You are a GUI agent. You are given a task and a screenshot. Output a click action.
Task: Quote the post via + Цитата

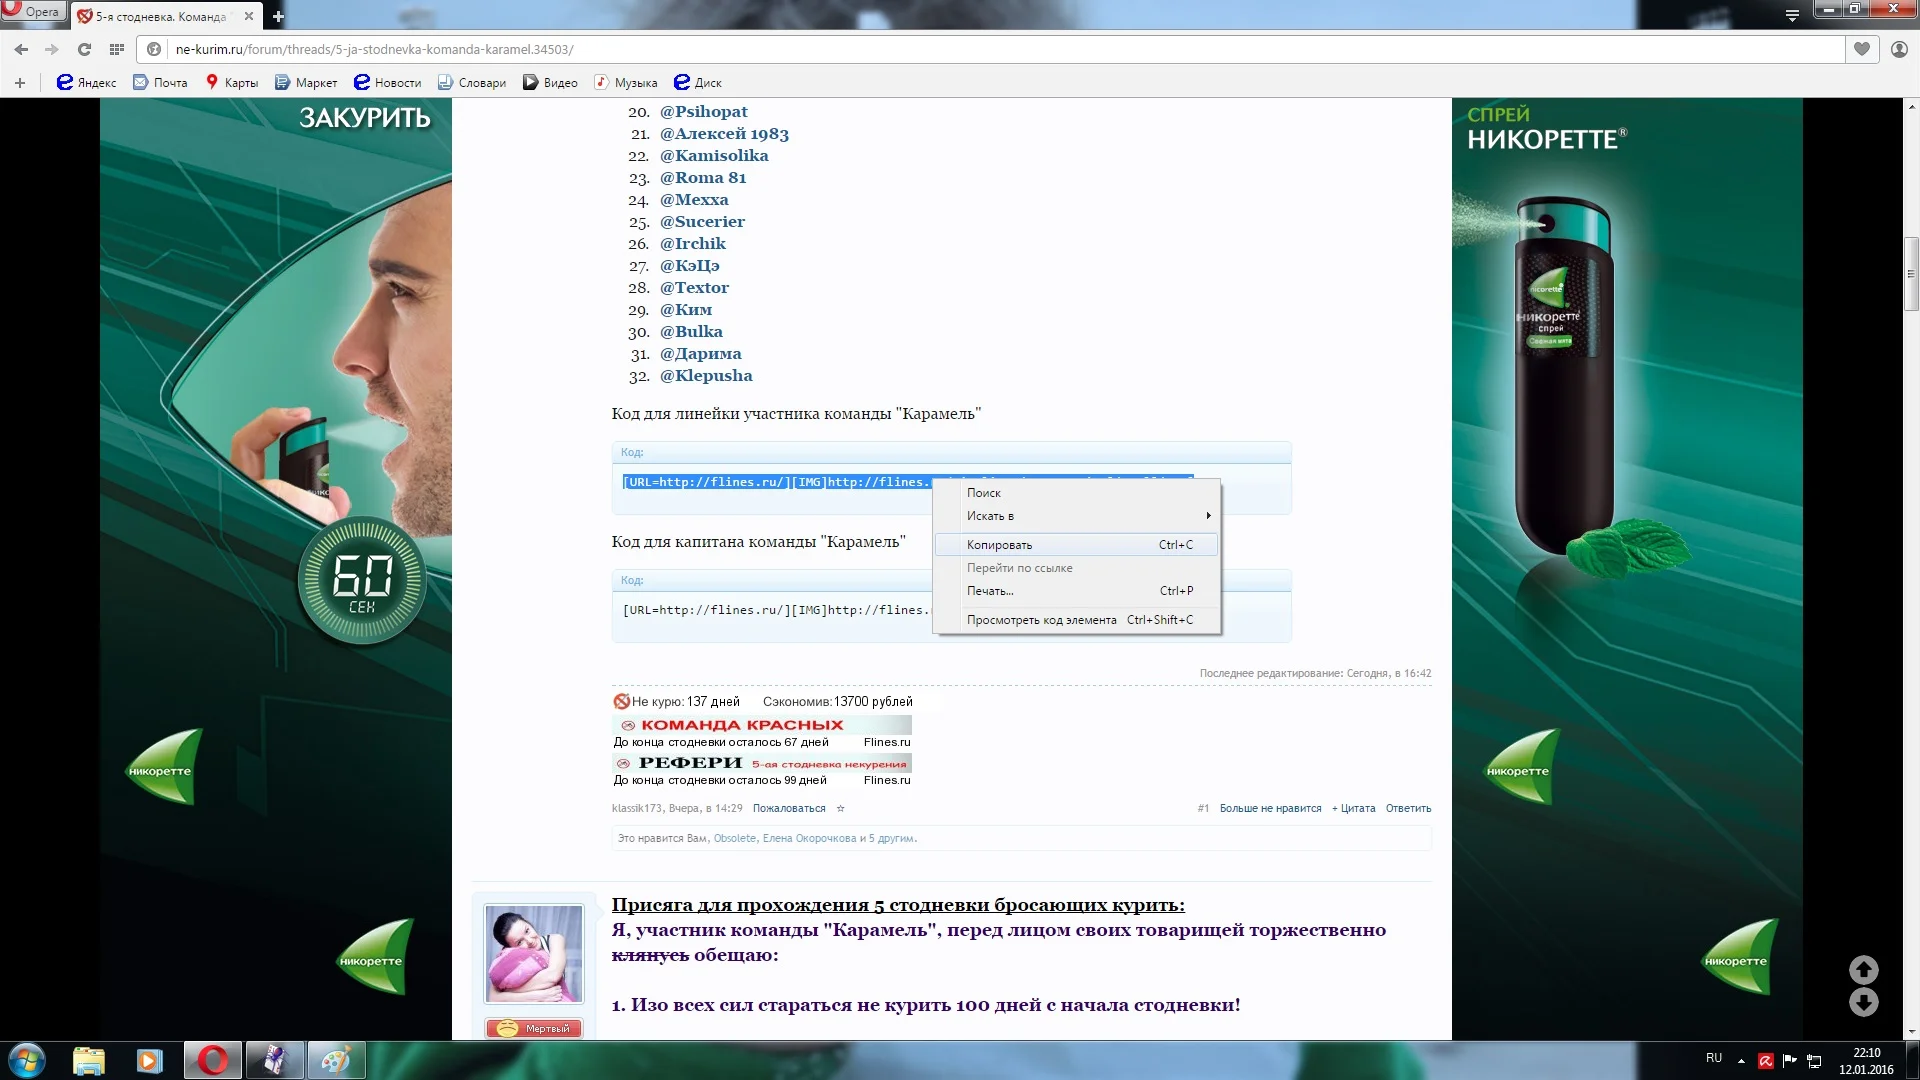[x=1354, y=808]
